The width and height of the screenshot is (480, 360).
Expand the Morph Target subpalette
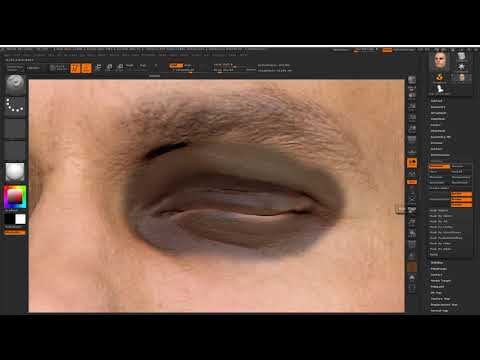pos(441,281)
